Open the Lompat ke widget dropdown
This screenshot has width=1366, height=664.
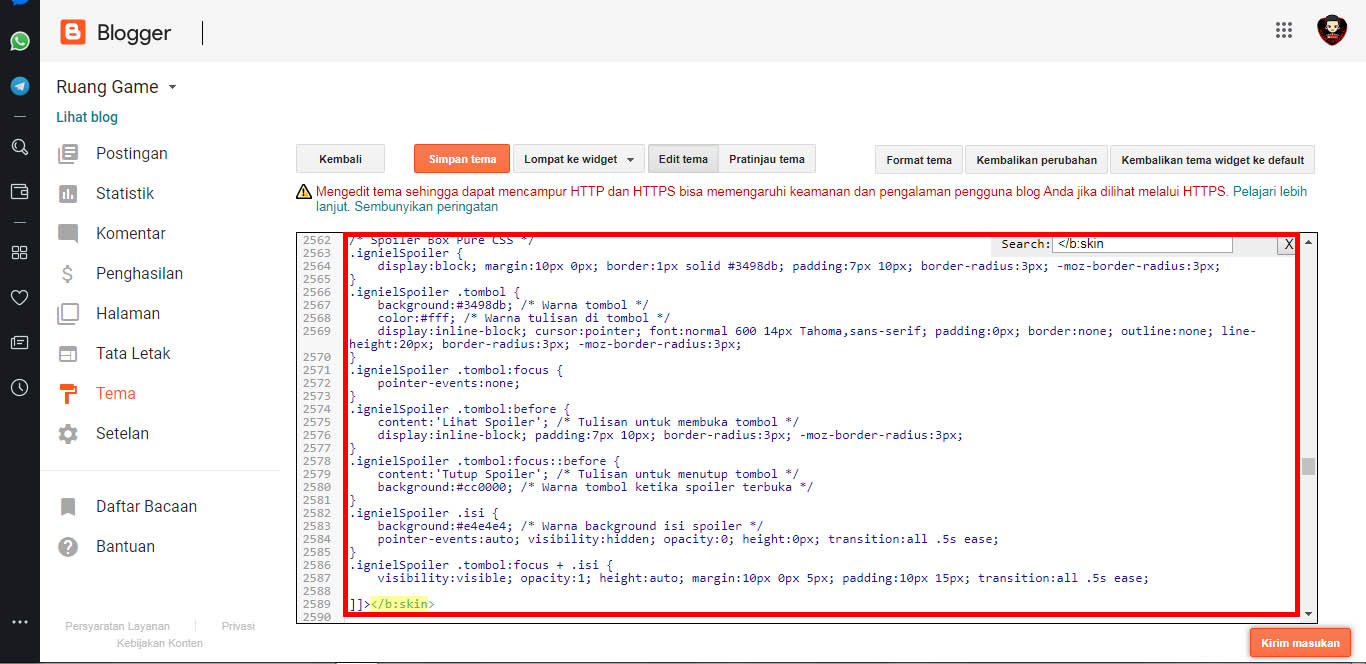click(x=578, y=159)
